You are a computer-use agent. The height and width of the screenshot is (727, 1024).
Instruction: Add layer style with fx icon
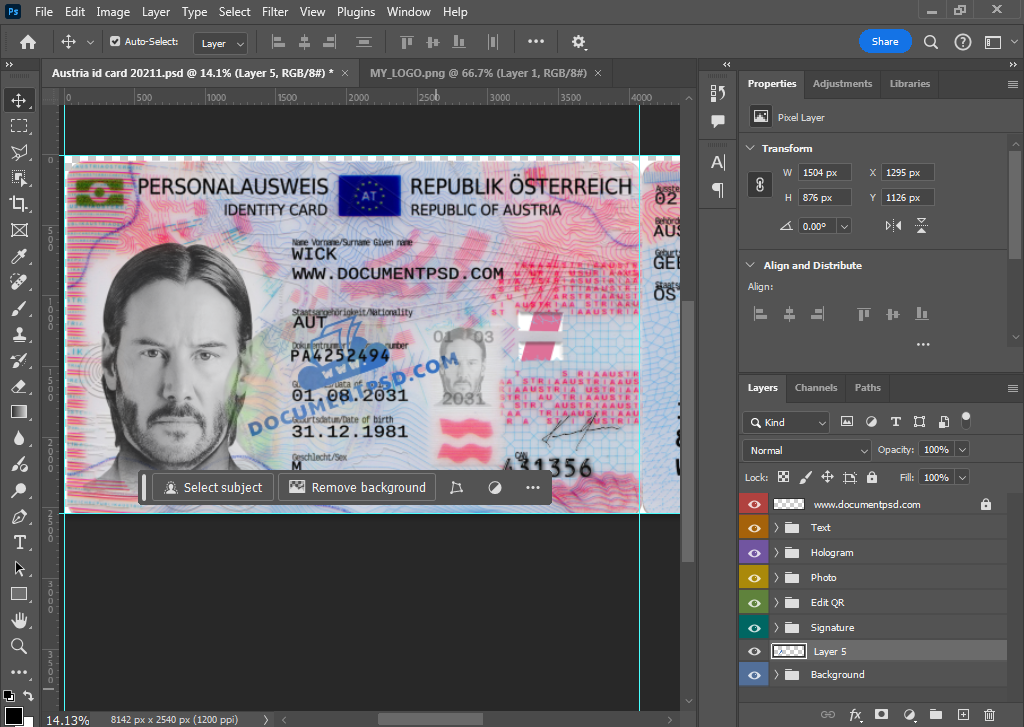855,715
